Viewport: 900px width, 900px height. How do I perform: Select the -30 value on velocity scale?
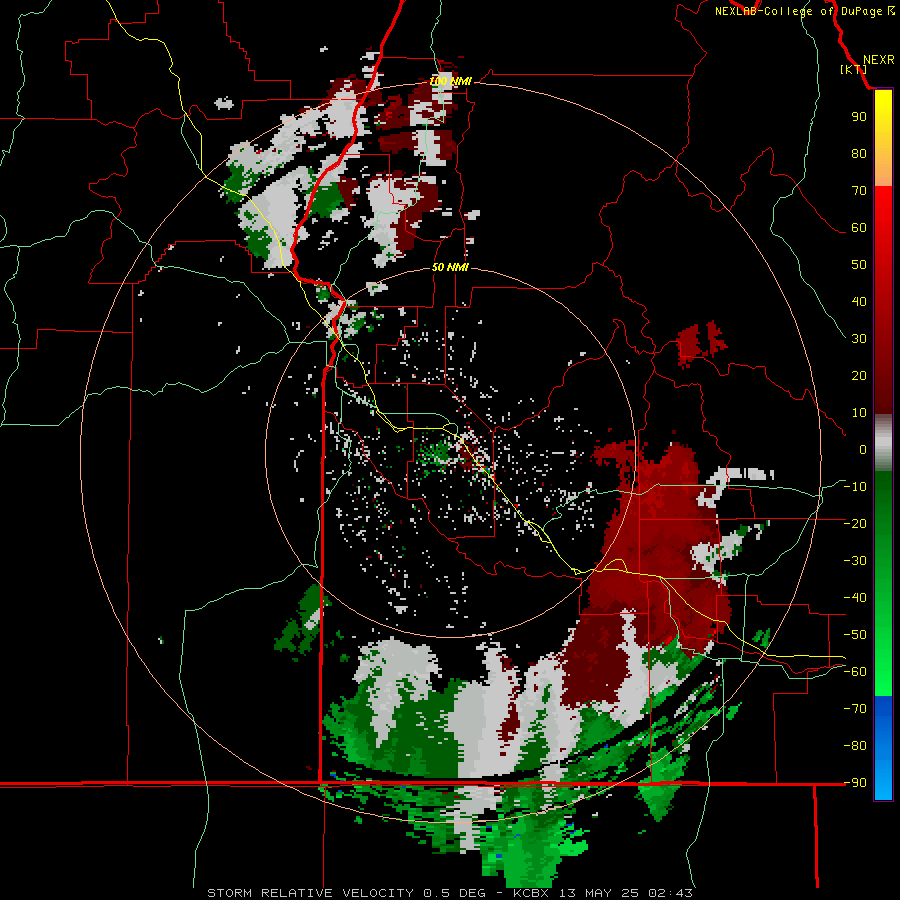click(855, 560)
